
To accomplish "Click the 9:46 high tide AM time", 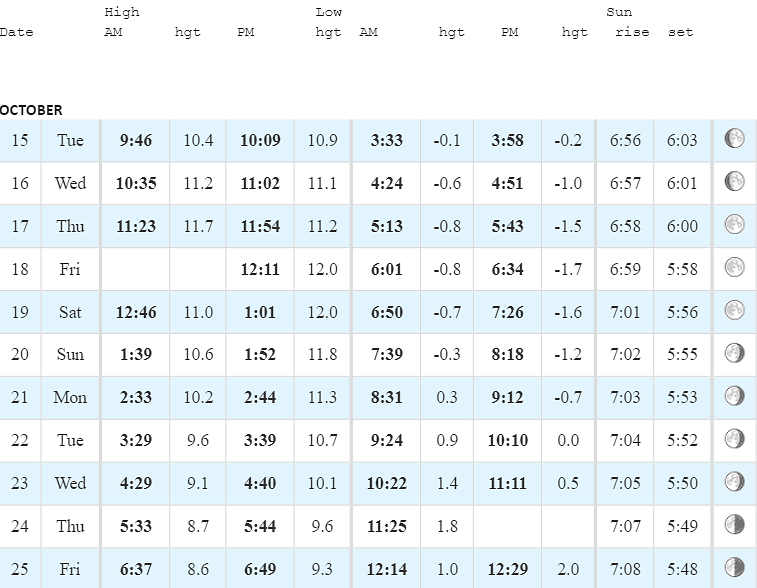I will [x=135, y=140].
